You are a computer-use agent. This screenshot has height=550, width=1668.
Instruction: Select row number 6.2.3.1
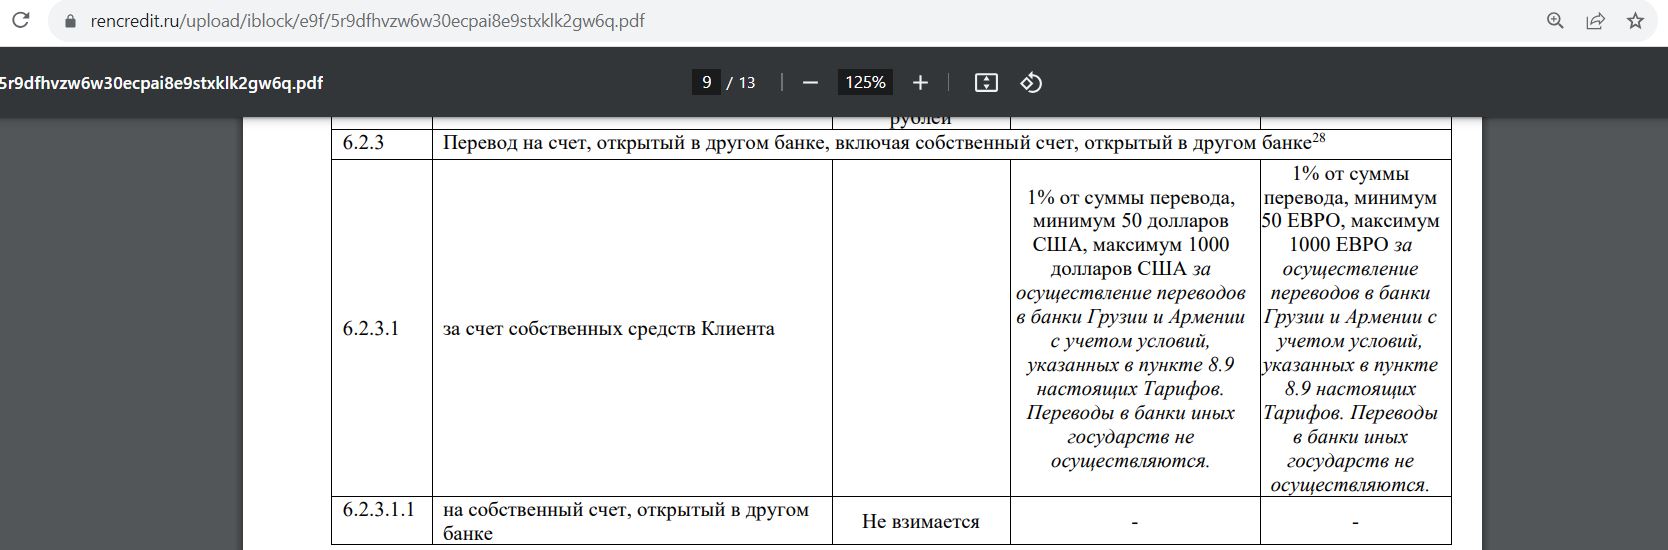(370, 328)
